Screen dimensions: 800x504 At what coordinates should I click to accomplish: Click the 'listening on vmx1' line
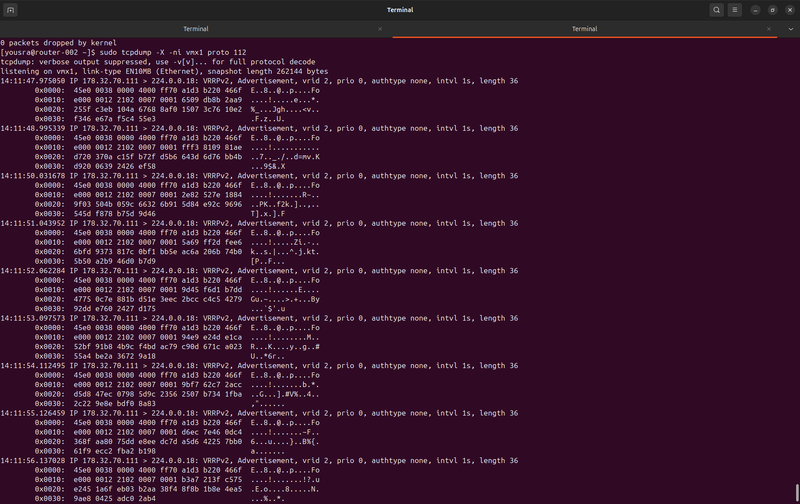(164, 71)
